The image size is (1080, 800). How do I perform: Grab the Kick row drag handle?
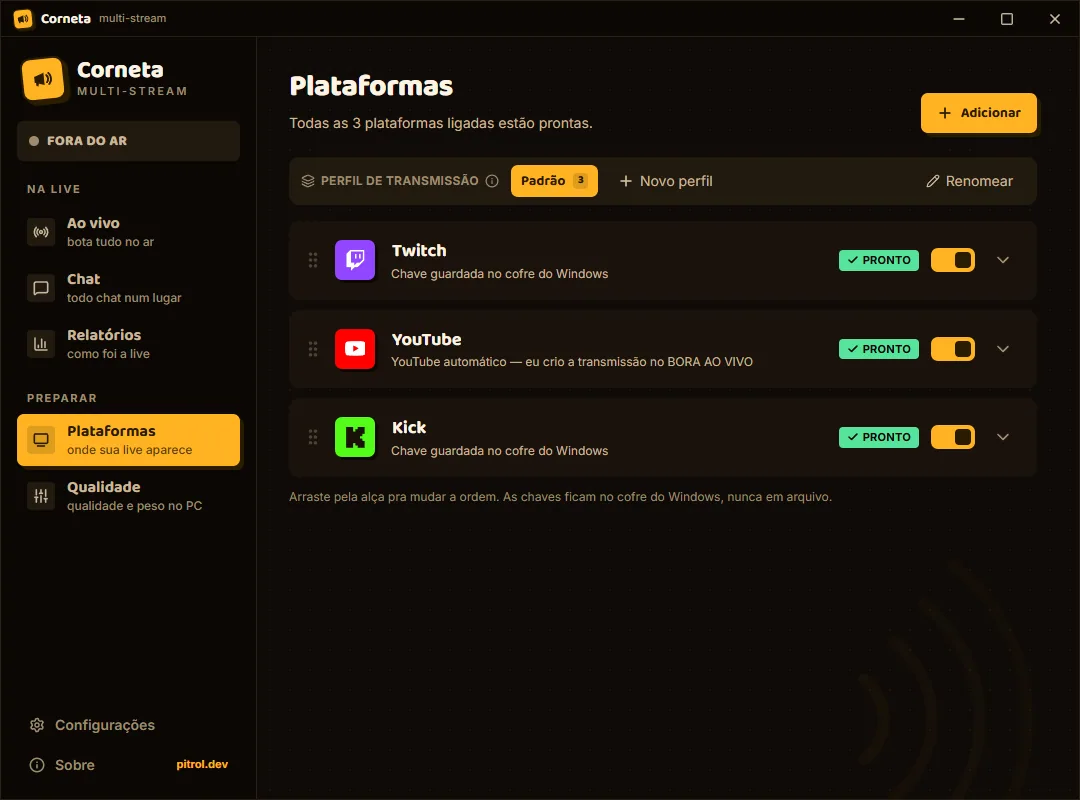(x=313, y=437)
